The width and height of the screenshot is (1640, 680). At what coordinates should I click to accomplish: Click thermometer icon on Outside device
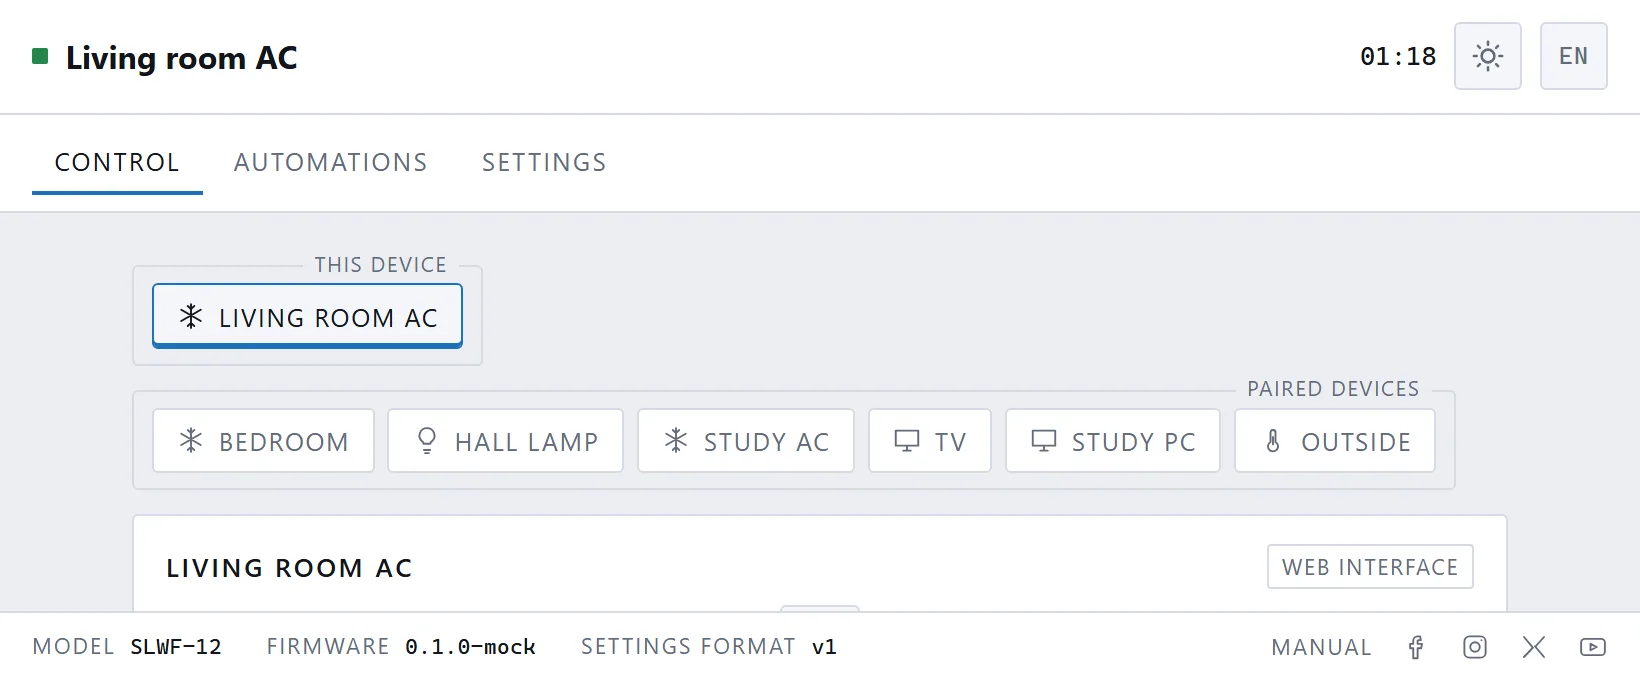tap(1273, 440)
